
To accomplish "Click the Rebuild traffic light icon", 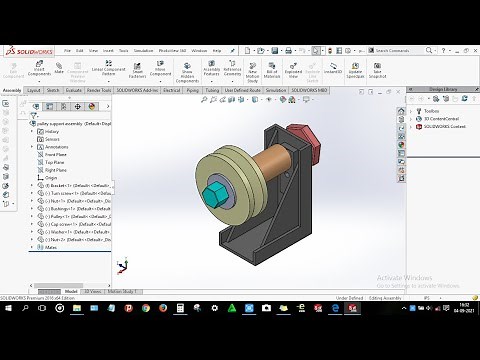I will coord(330,51).
